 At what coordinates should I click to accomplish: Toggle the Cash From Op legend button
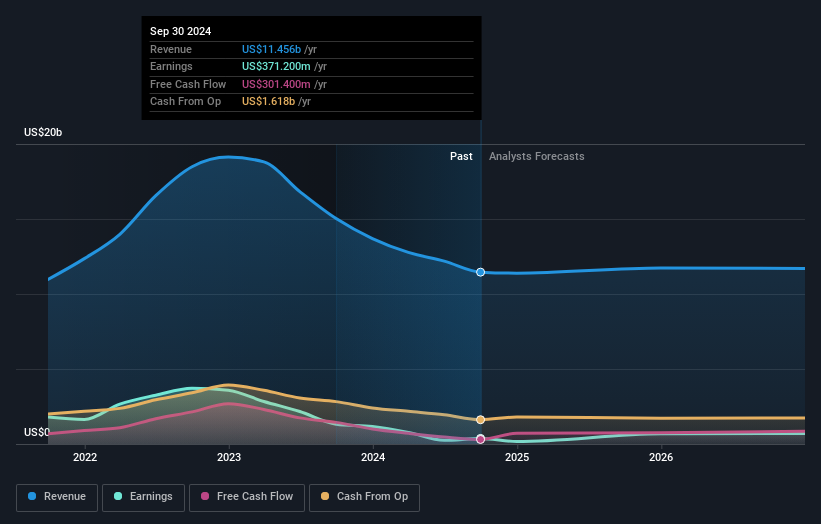364,497
